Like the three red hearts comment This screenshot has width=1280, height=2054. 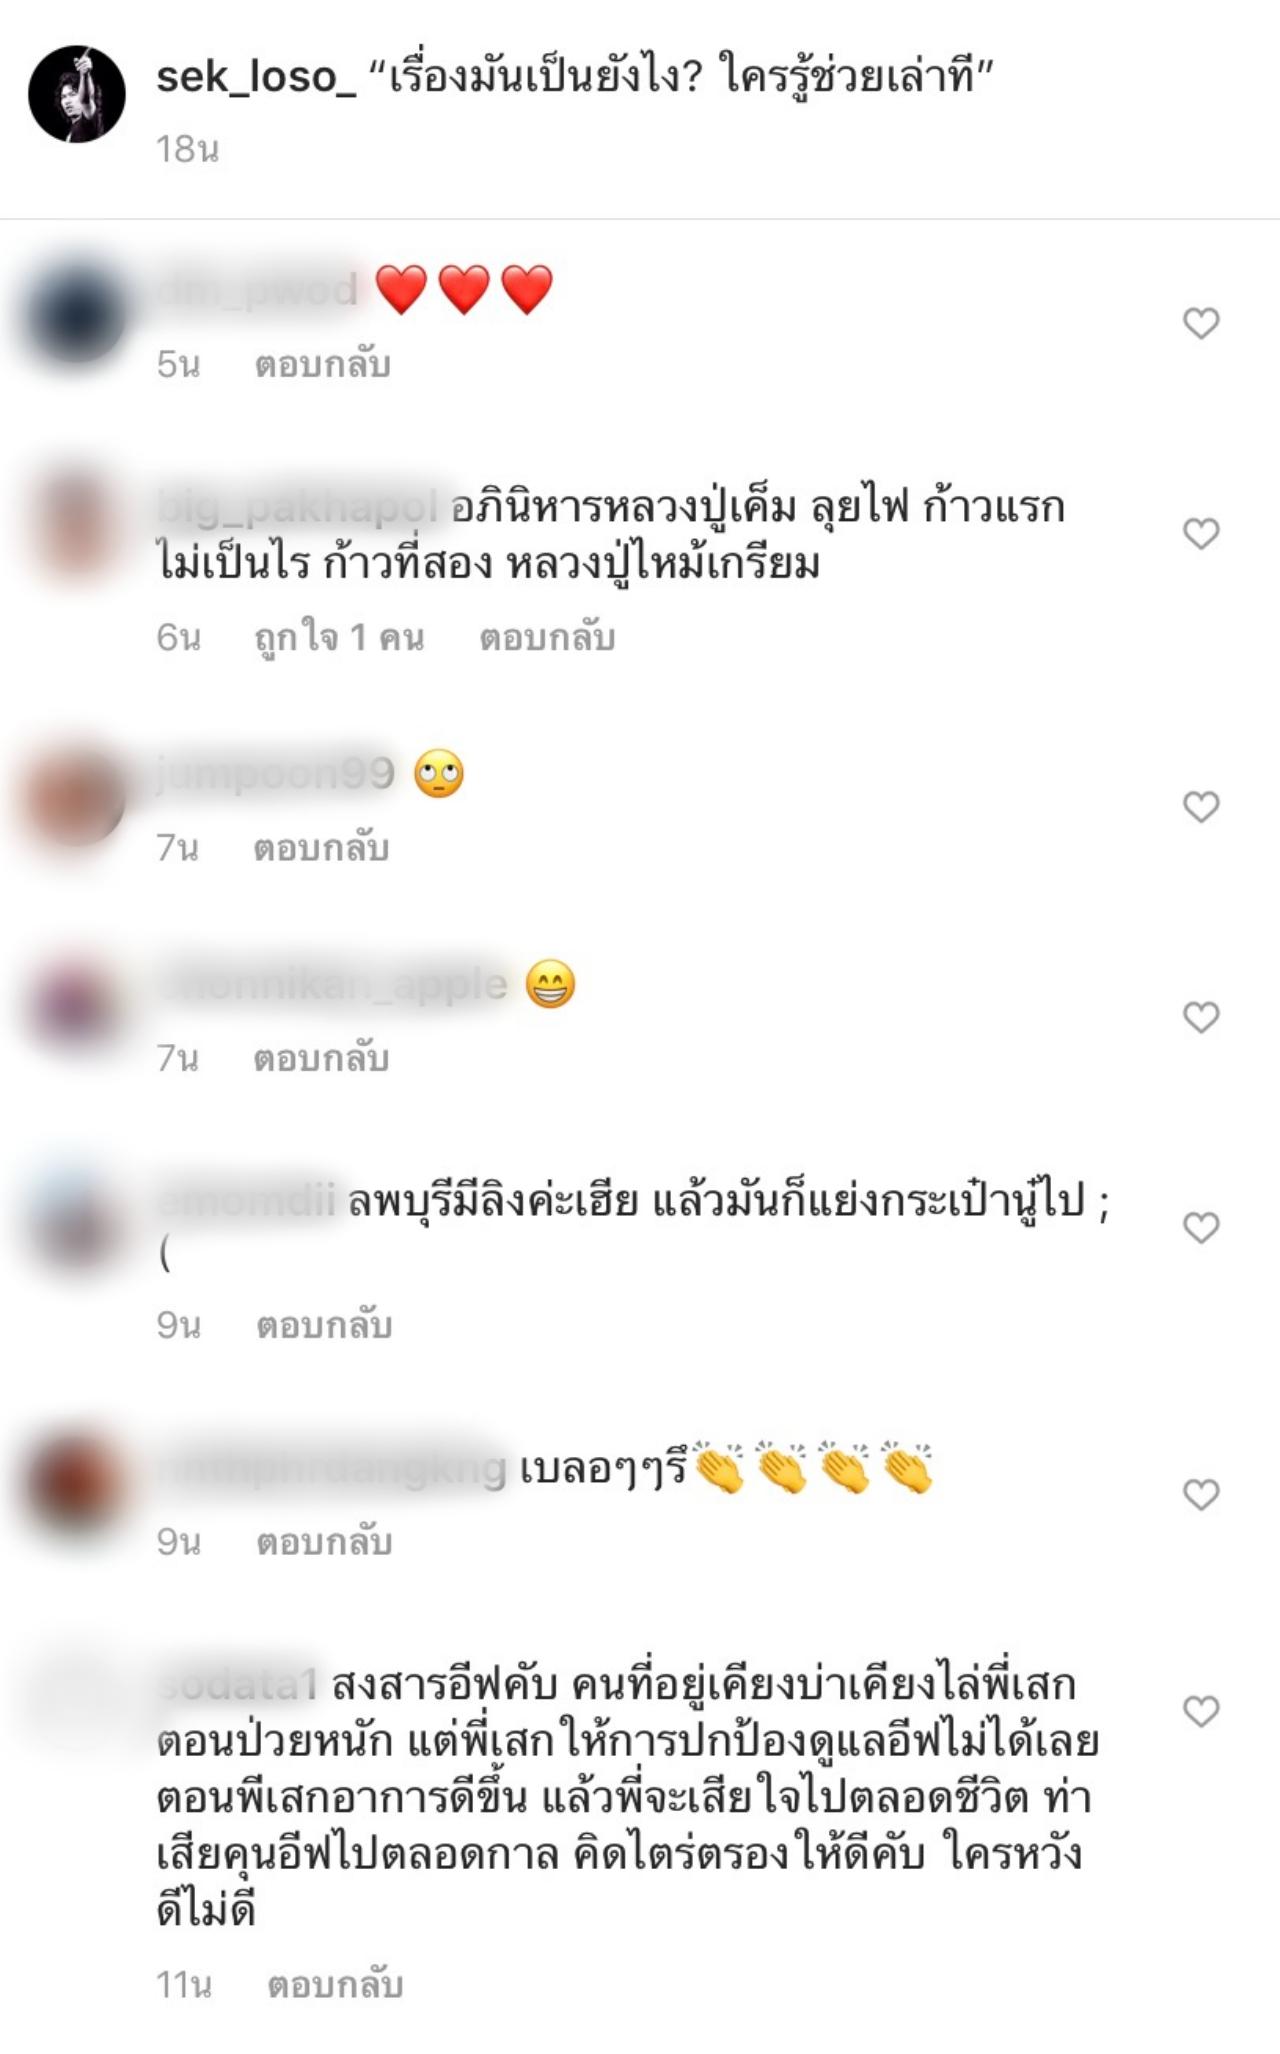(x=1201, y=323)
